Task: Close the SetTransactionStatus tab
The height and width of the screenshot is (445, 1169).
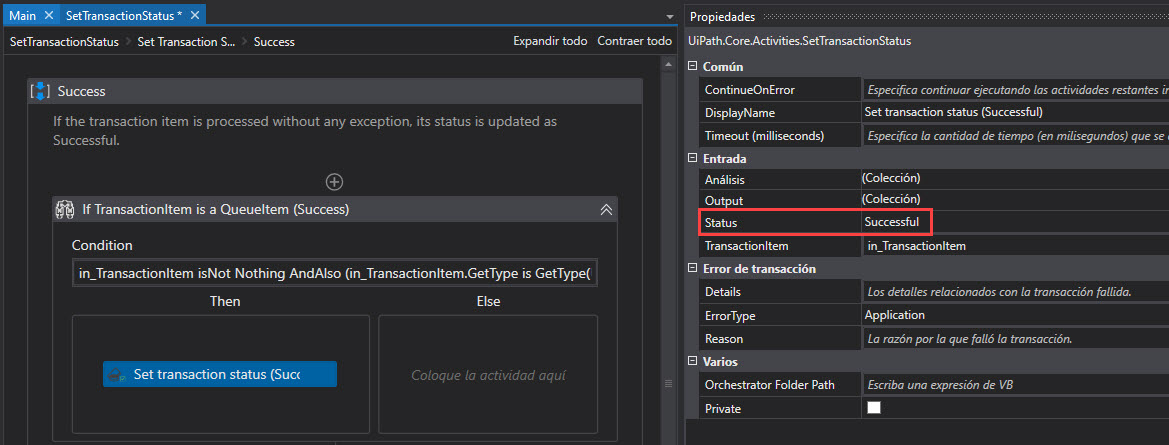Action: pyautogui.click(x=195, y=15)
